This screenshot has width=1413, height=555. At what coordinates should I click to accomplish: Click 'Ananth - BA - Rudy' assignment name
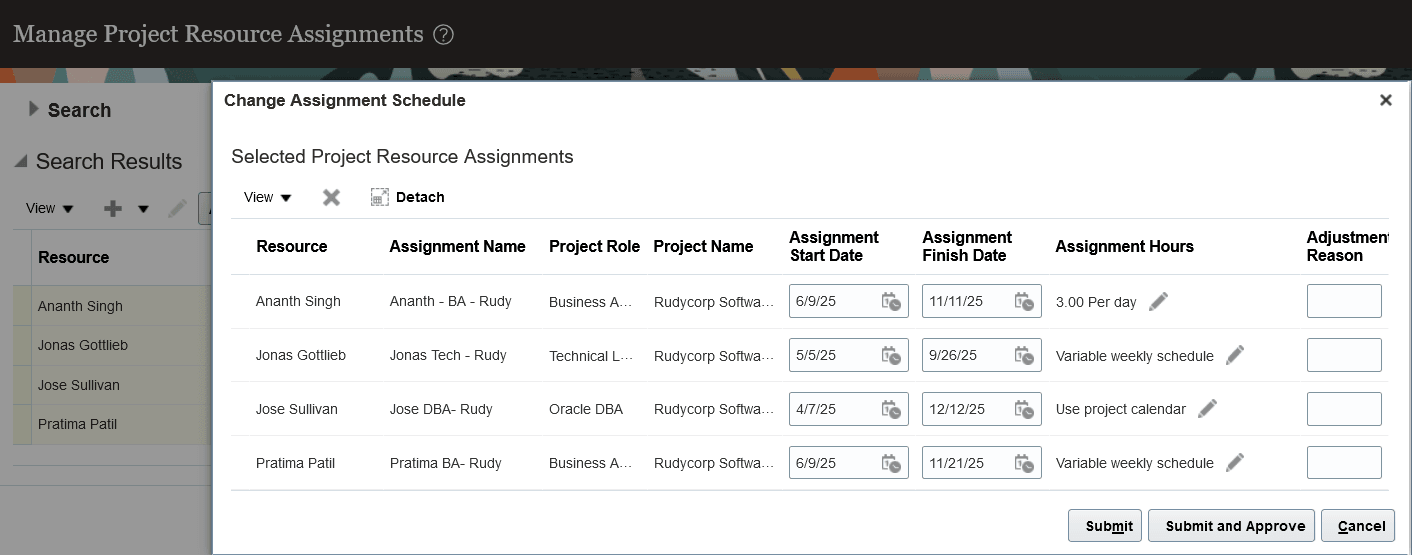coord(450,301)
